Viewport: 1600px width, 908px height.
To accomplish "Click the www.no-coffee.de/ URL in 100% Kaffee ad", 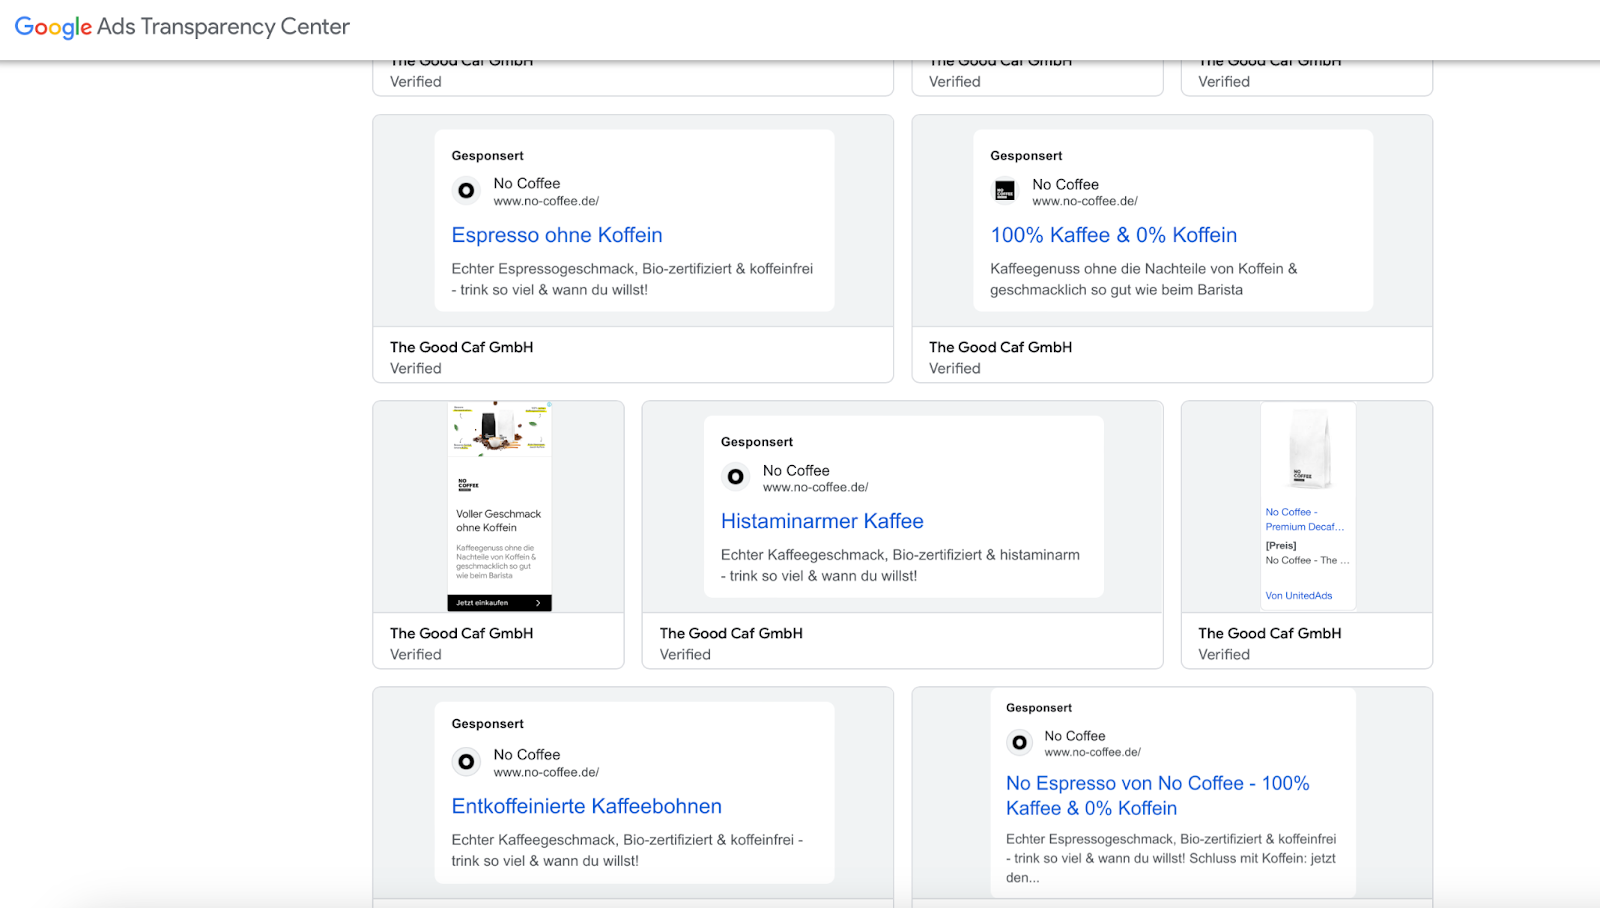I will (x=1085, y=201).
